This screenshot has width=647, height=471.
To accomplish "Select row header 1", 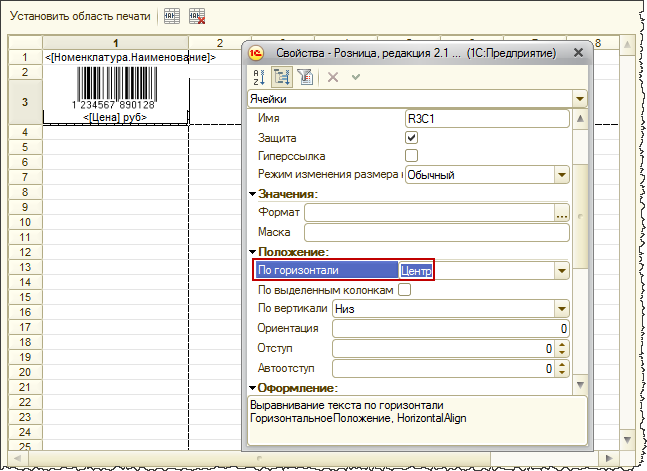I will click(25, 57).
